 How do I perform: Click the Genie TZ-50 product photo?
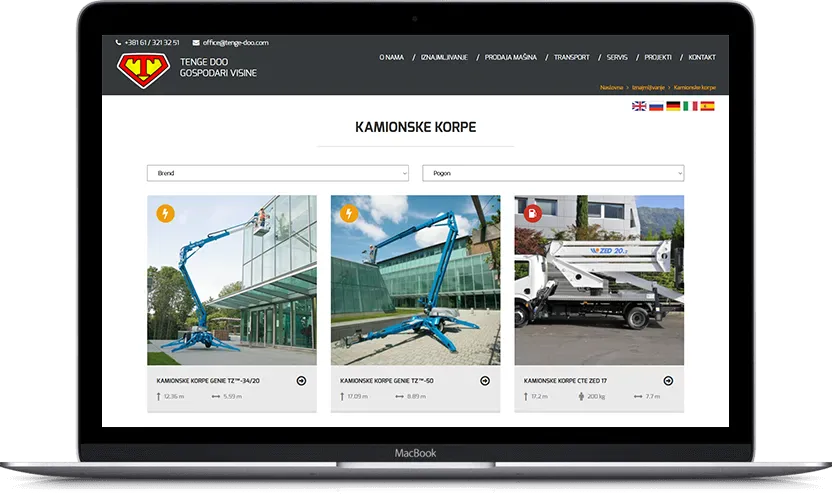point(415,280)
